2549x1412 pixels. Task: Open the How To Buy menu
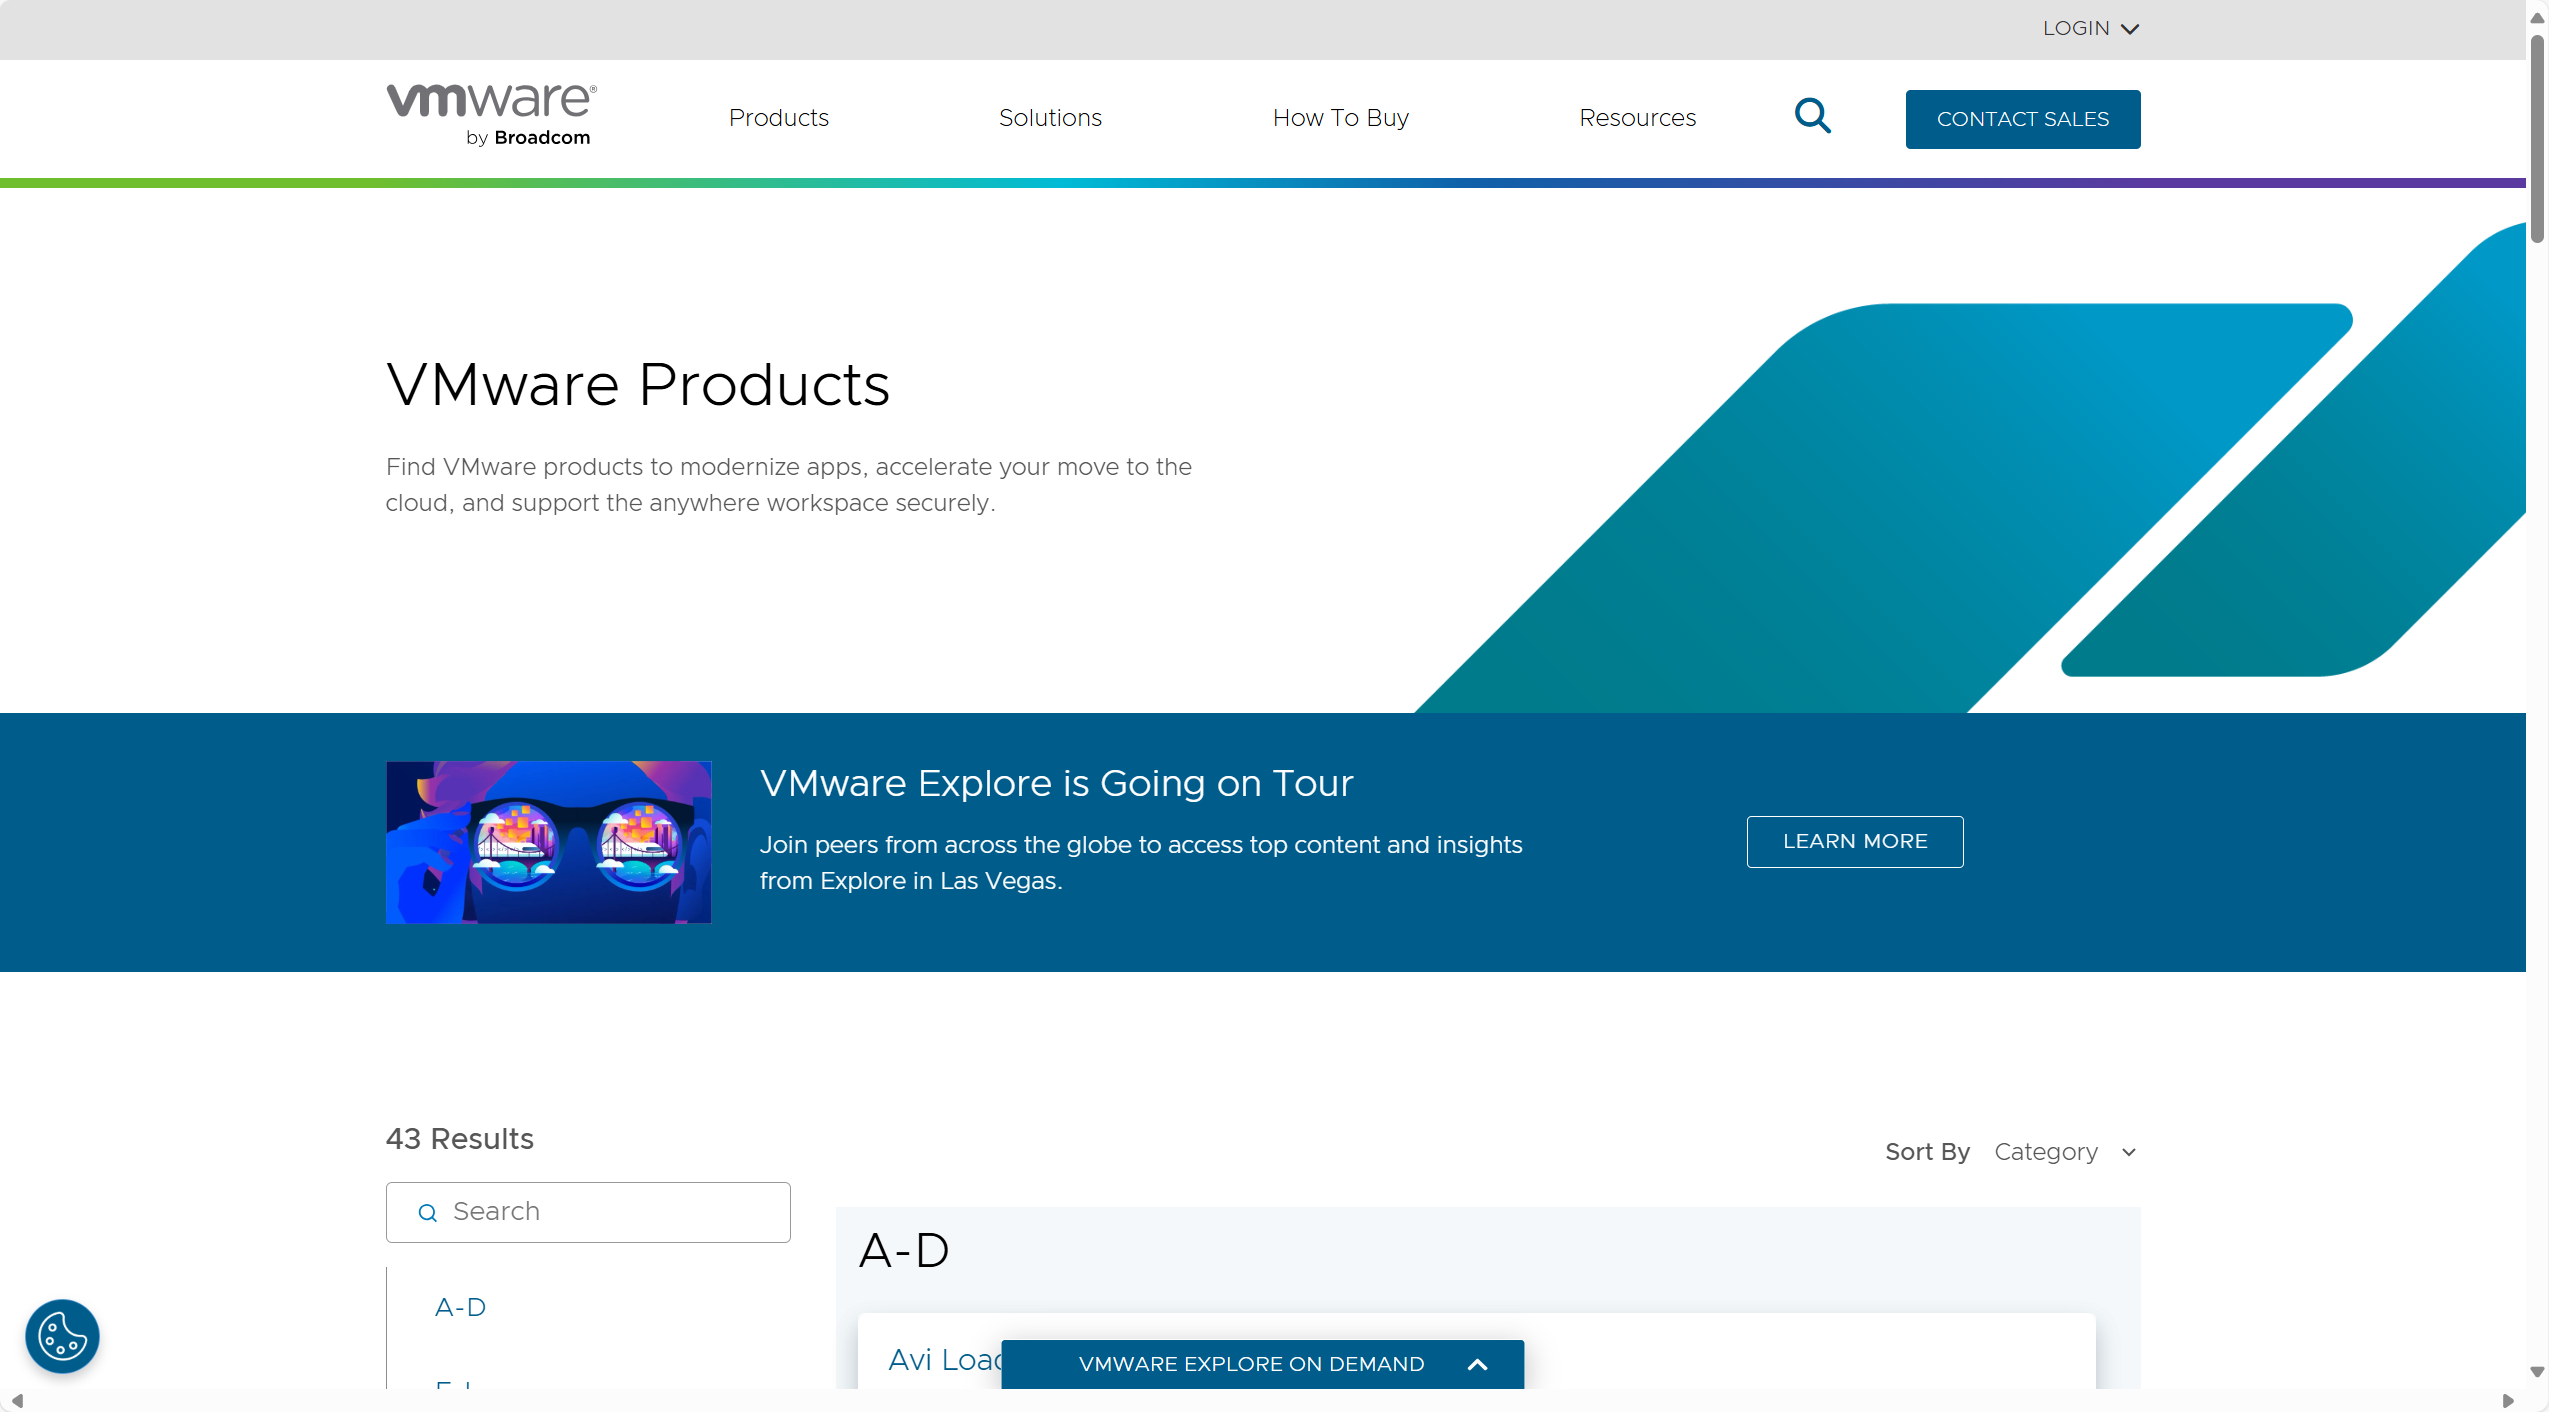(1340, 117)
